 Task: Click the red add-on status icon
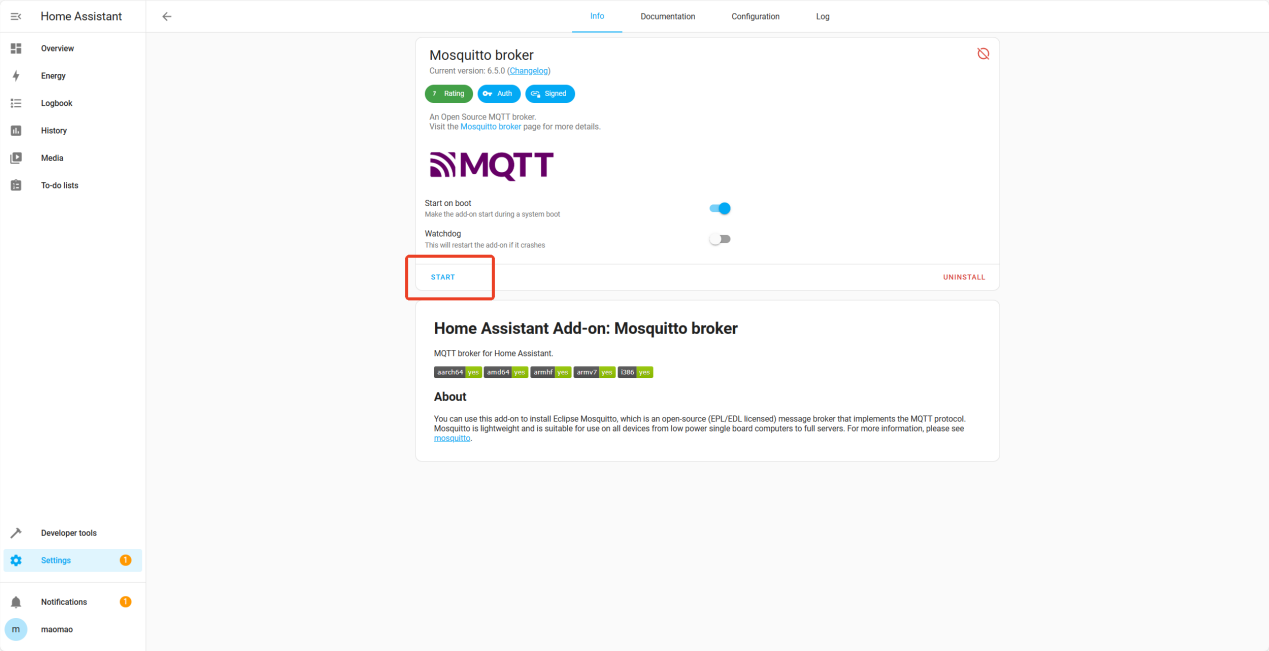point(983,54)
